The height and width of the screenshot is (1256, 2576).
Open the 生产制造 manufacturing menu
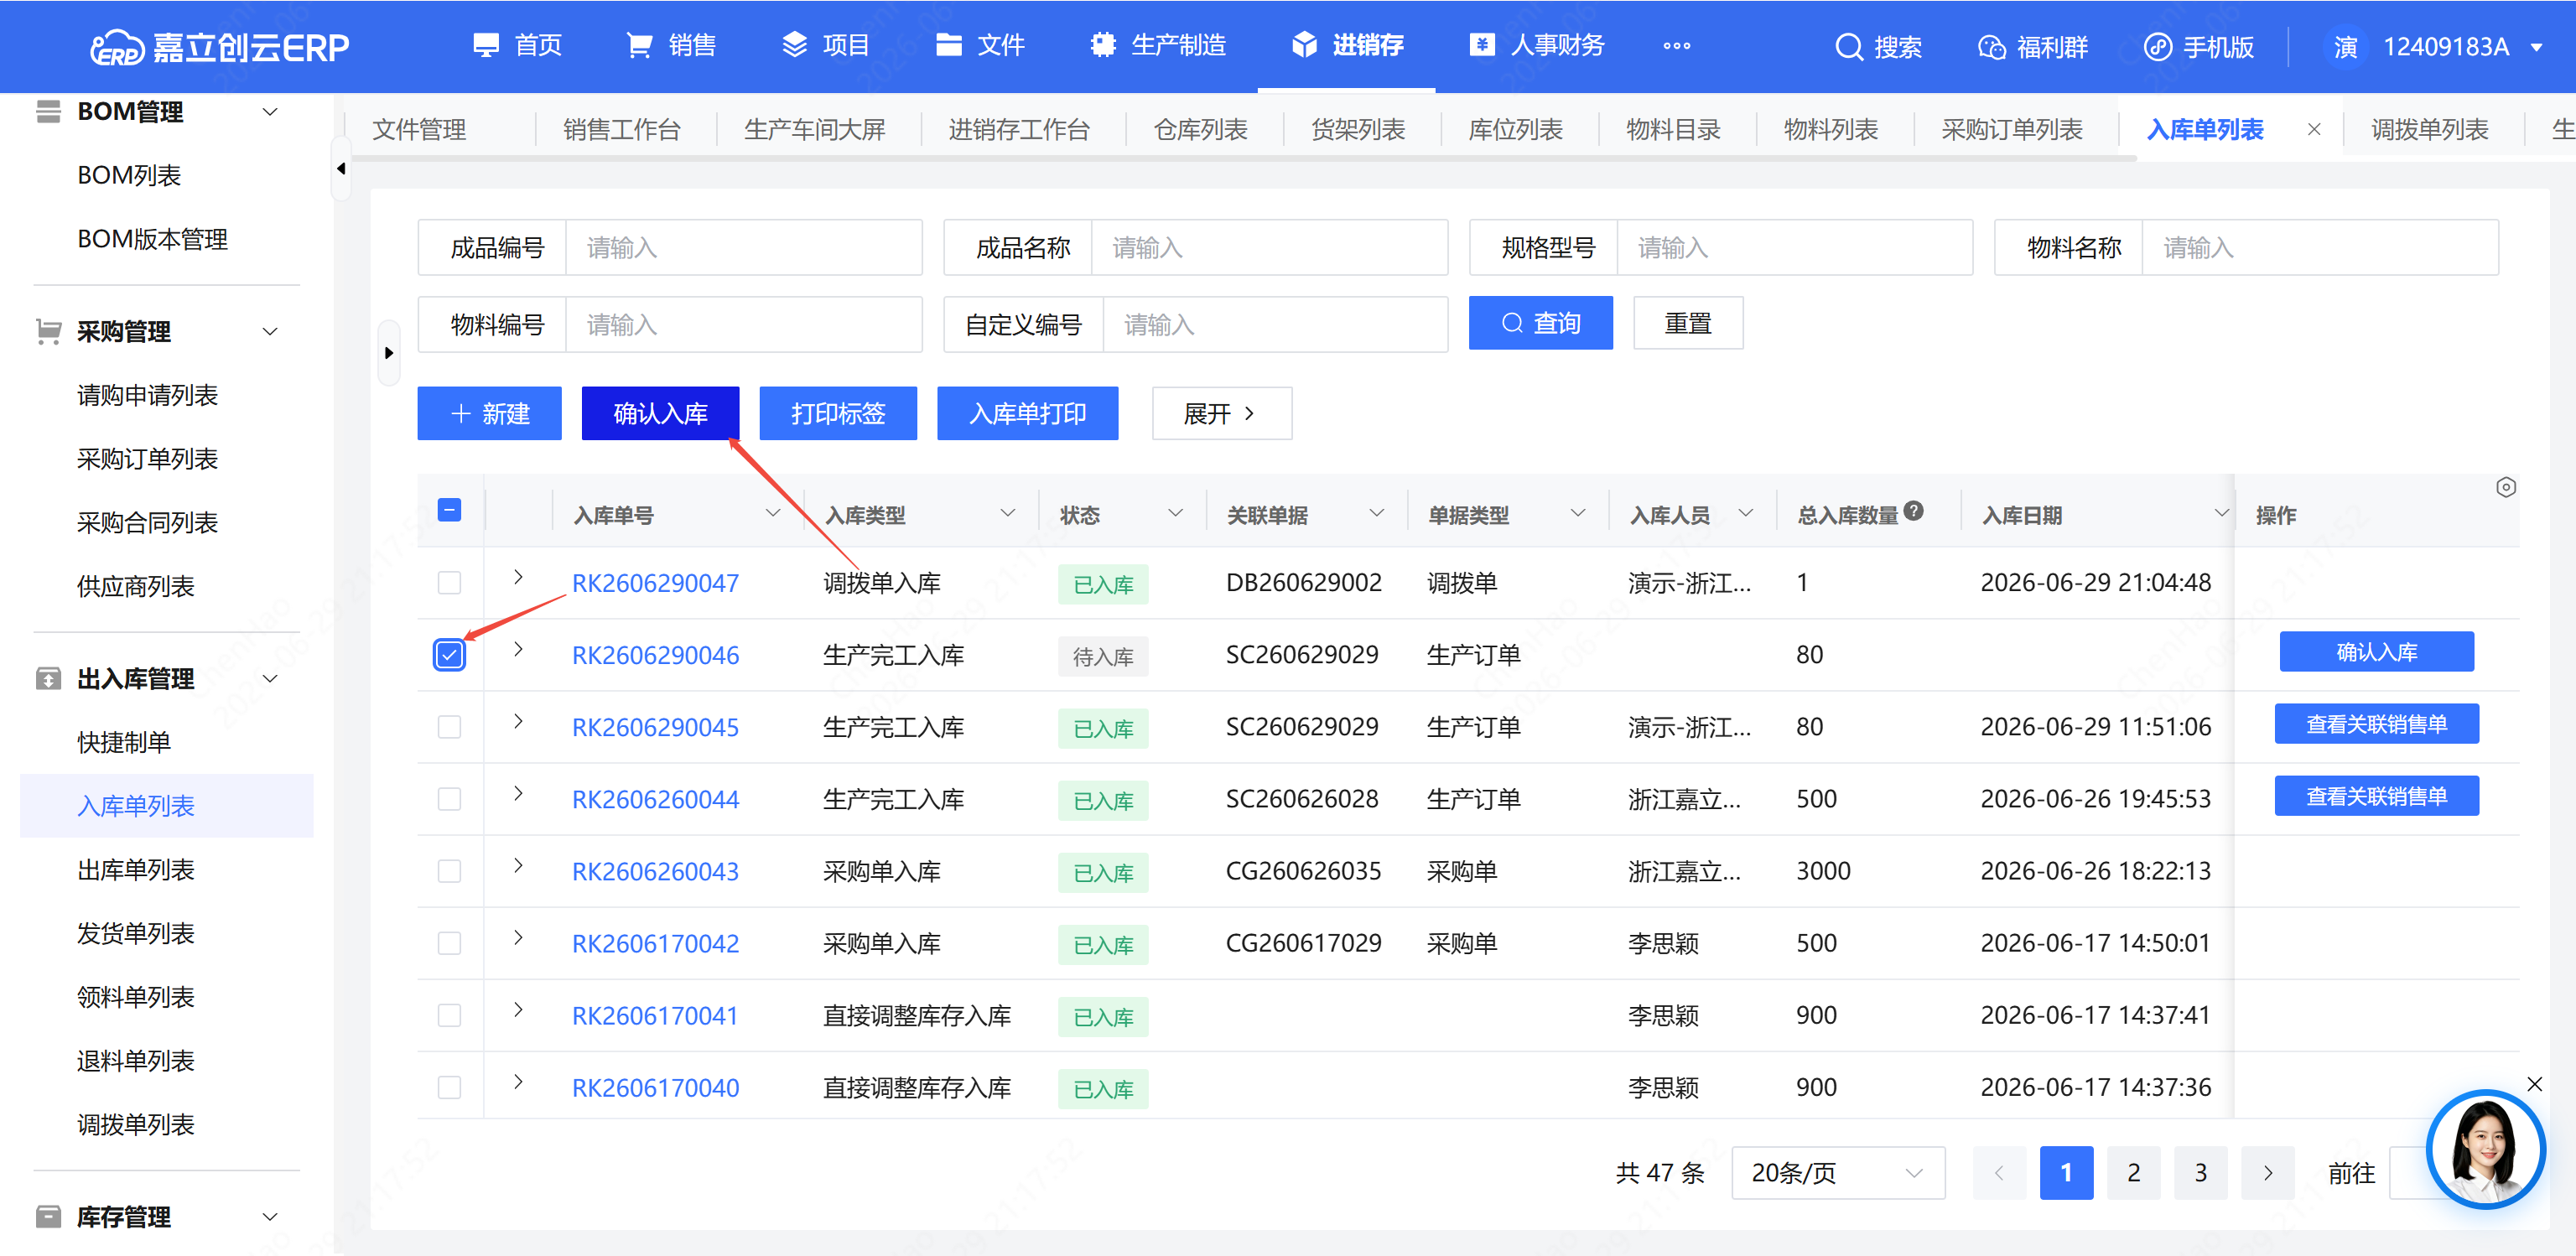1158,46
